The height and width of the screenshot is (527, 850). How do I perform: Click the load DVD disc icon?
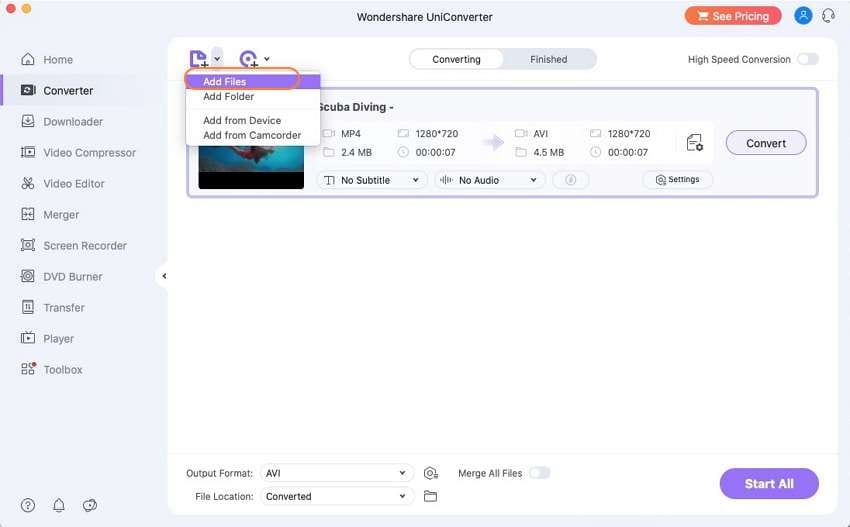click(249, 59)
